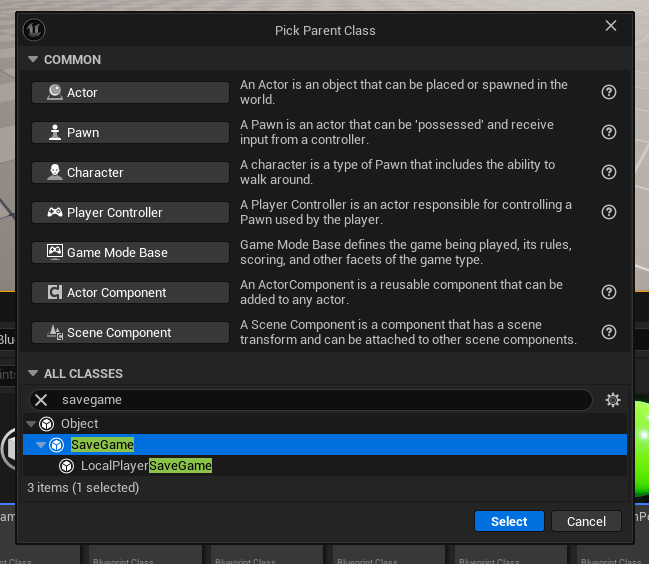Click the Unreal Engine logo icon in title bar
The image size is (649, 564).
[34, 30]
